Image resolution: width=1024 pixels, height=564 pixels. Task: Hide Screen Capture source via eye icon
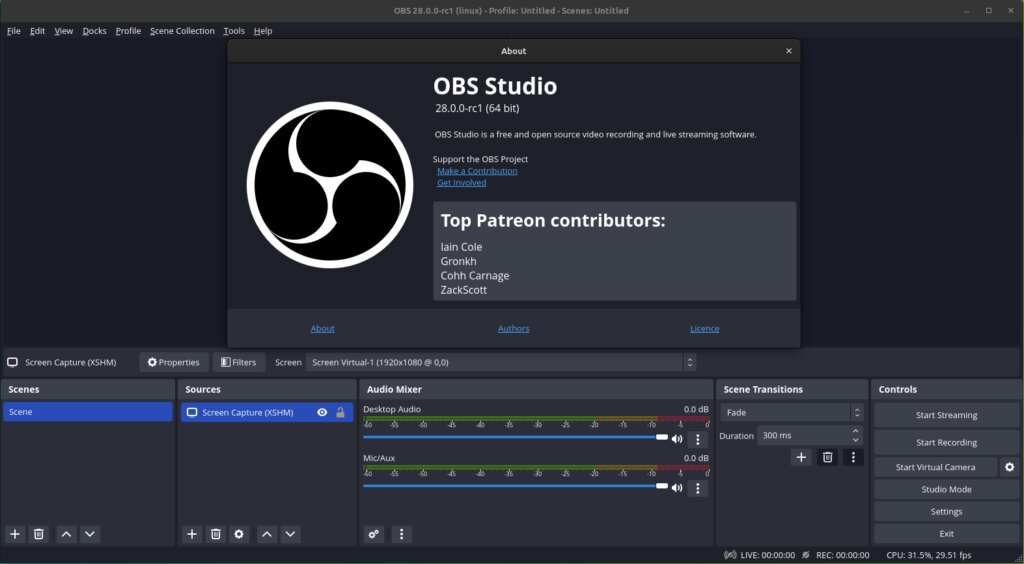[322, 413]
